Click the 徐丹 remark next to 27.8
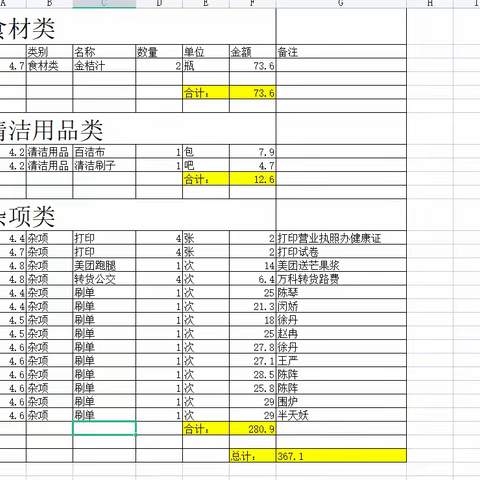Image resolution: width=480 pixels, height=480 pixels. tap(341, 347)
